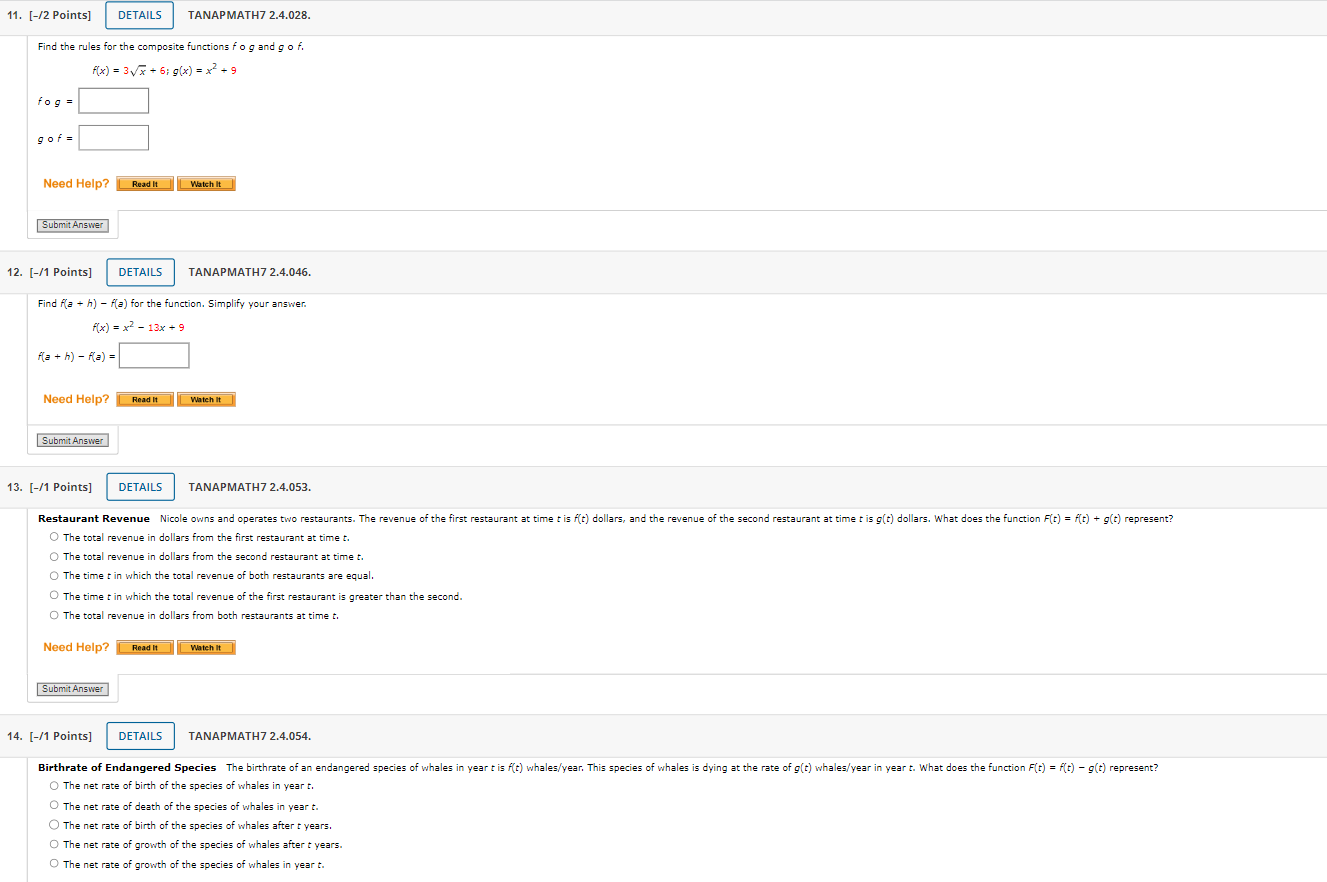
Task: Click question code TANAPMATH7 2.4.054
Action: pyautogui.click(x=250, y=736)
